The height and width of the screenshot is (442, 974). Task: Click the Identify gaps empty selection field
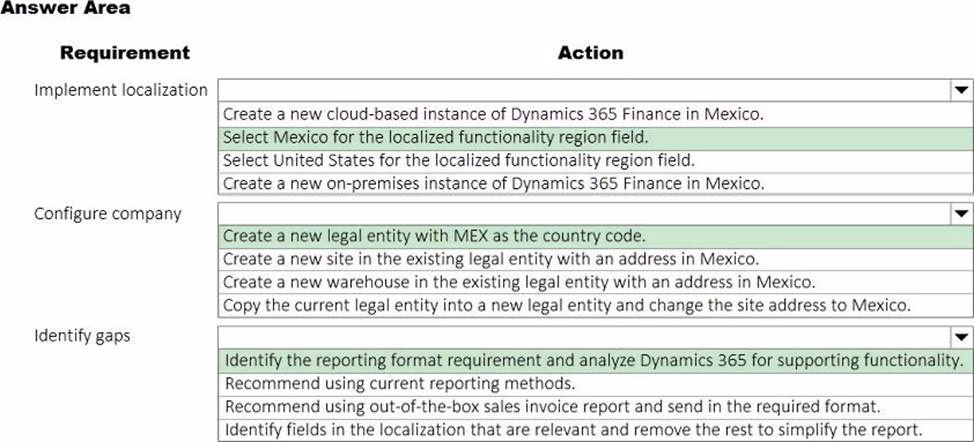(580, 337)
